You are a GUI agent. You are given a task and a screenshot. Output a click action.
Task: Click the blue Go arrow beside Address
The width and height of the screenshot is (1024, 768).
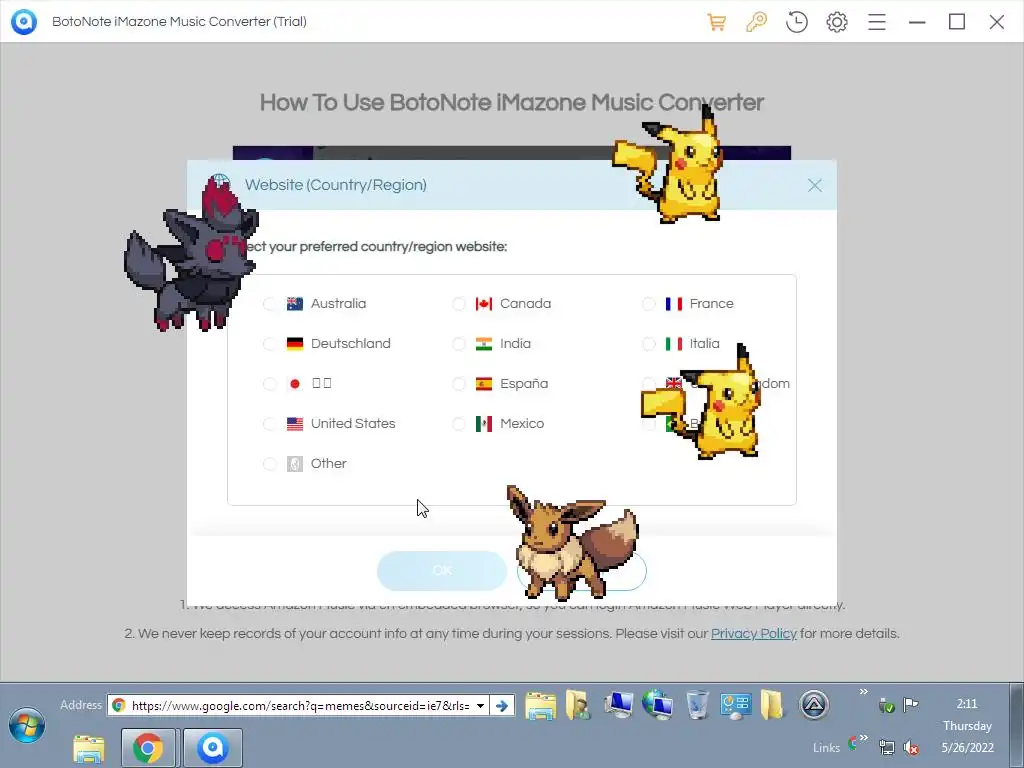click(x=502, y=705)
